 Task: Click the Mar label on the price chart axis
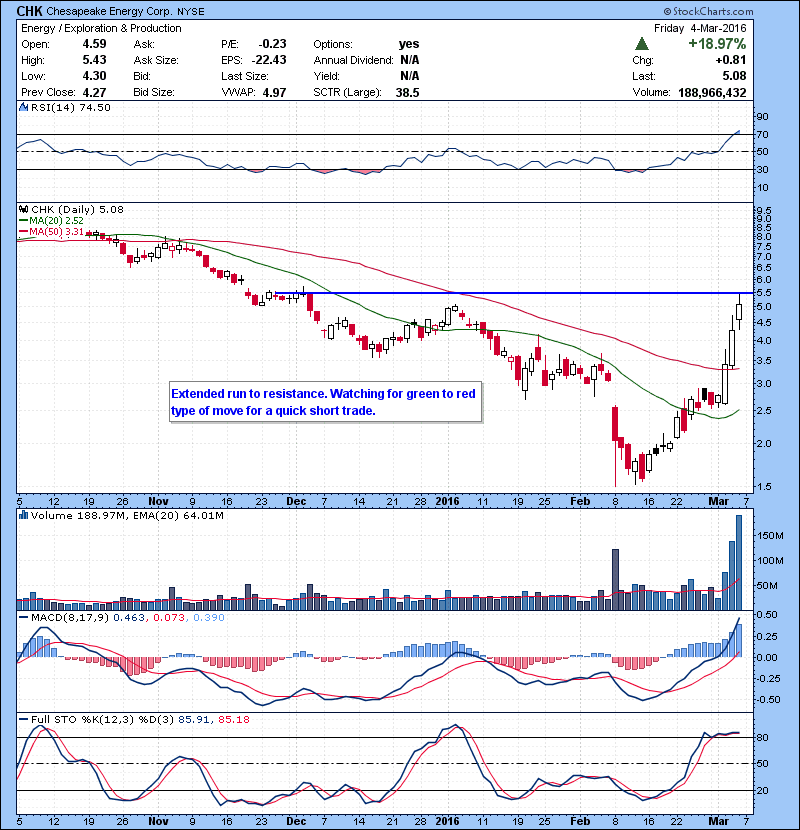tap(718, 501)
